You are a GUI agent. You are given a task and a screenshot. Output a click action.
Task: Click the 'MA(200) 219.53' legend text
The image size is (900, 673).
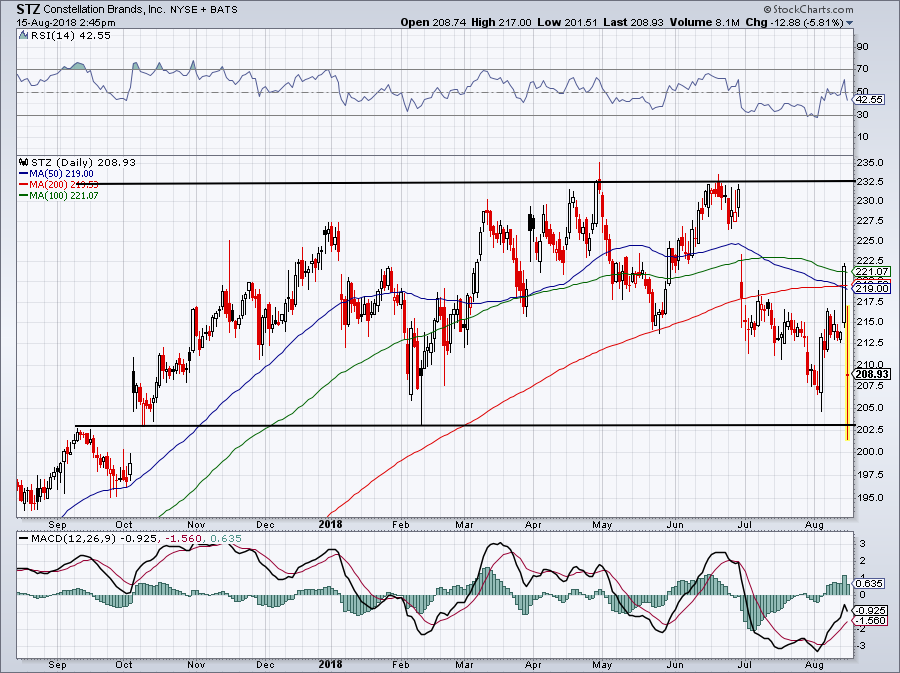[x=64, y=184]
